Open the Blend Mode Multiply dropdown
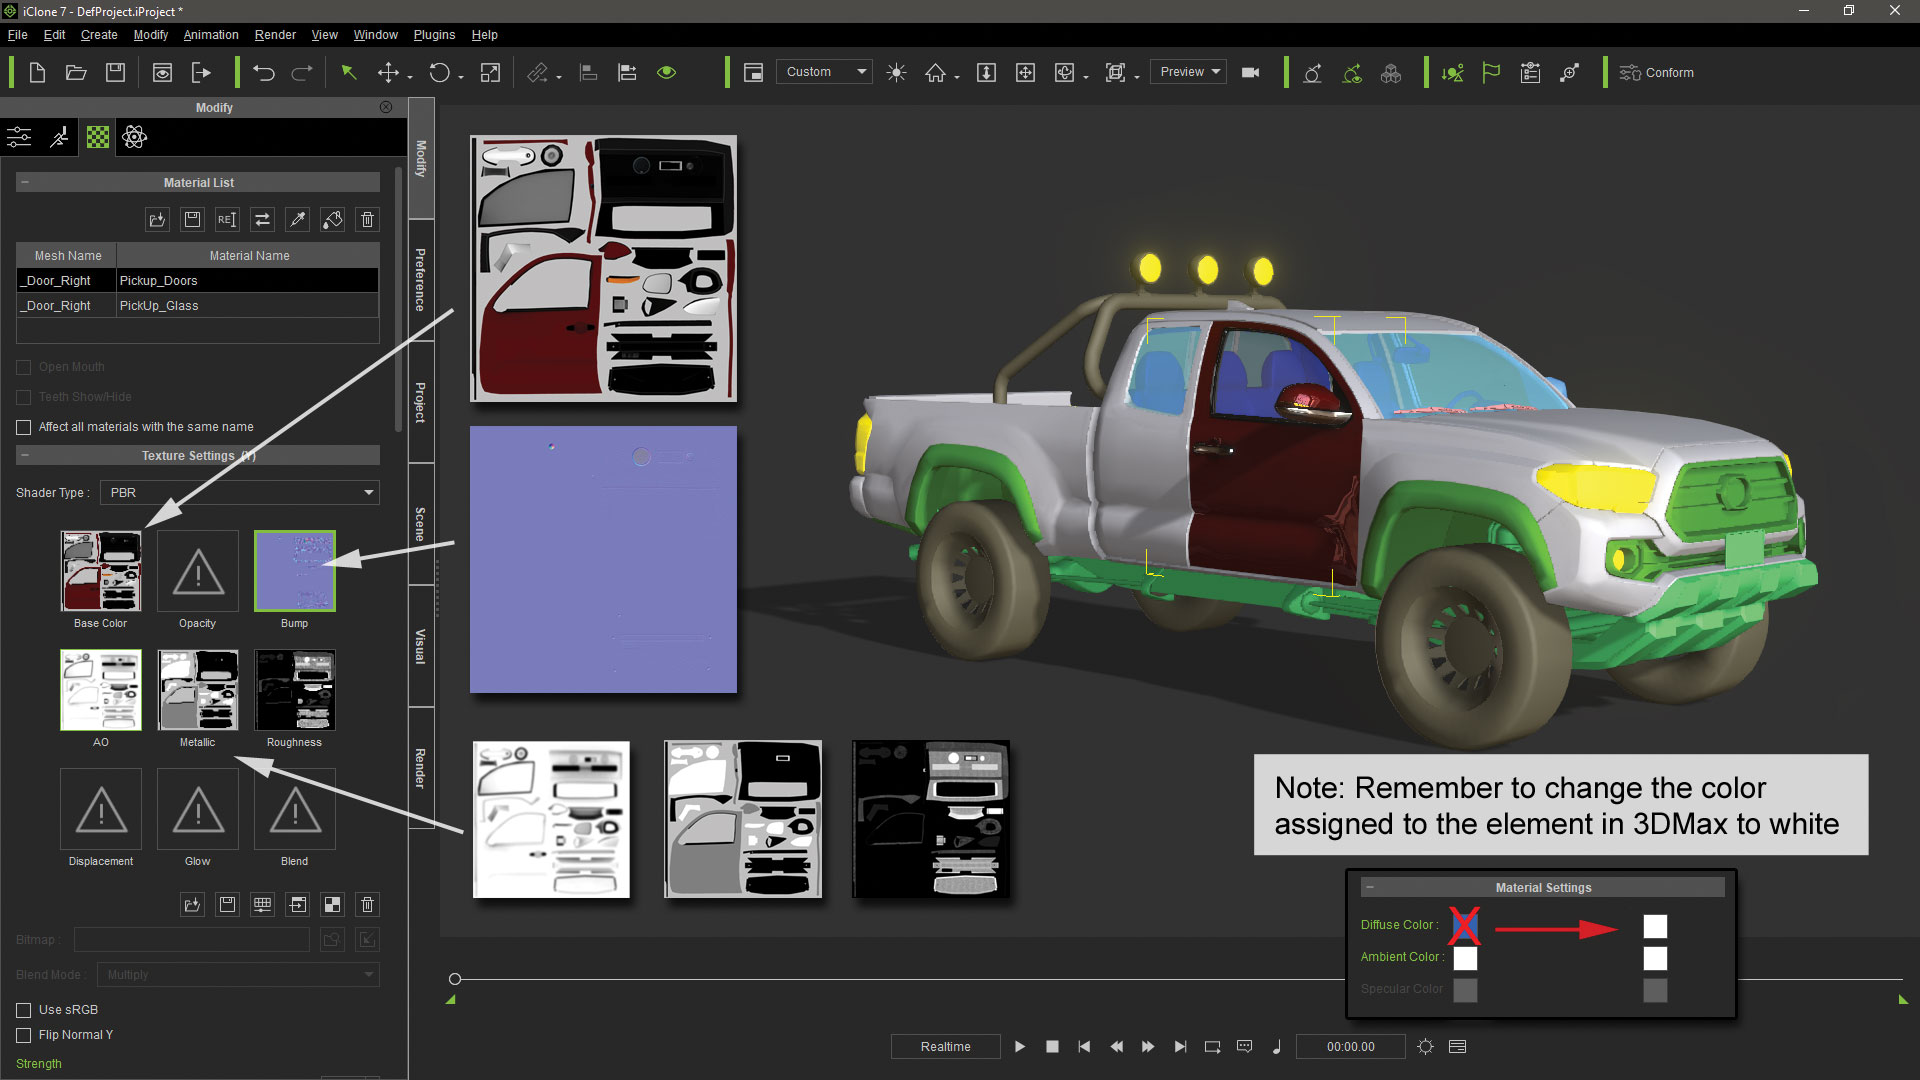The width and height of the screenshot is (1920, 1080). coord(238,974)
